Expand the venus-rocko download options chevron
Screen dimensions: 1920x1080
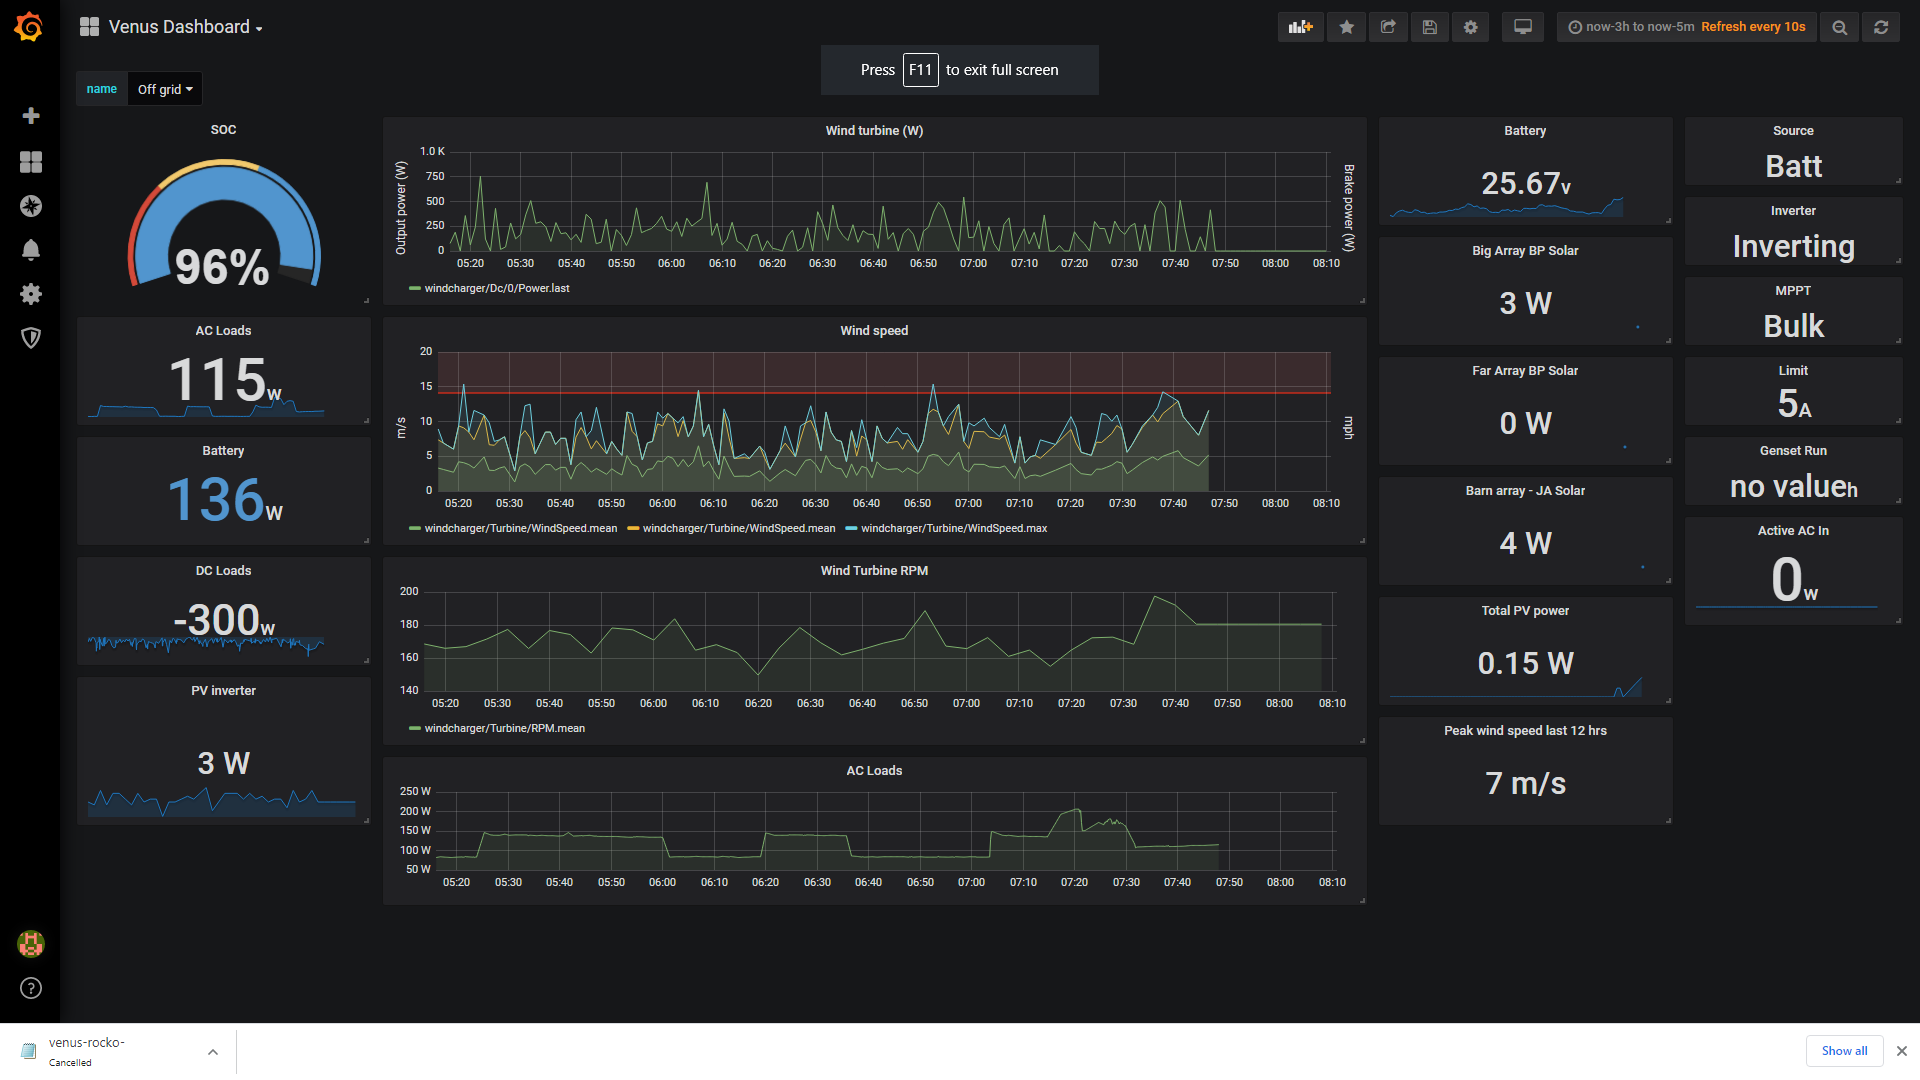coord(212,1051)
